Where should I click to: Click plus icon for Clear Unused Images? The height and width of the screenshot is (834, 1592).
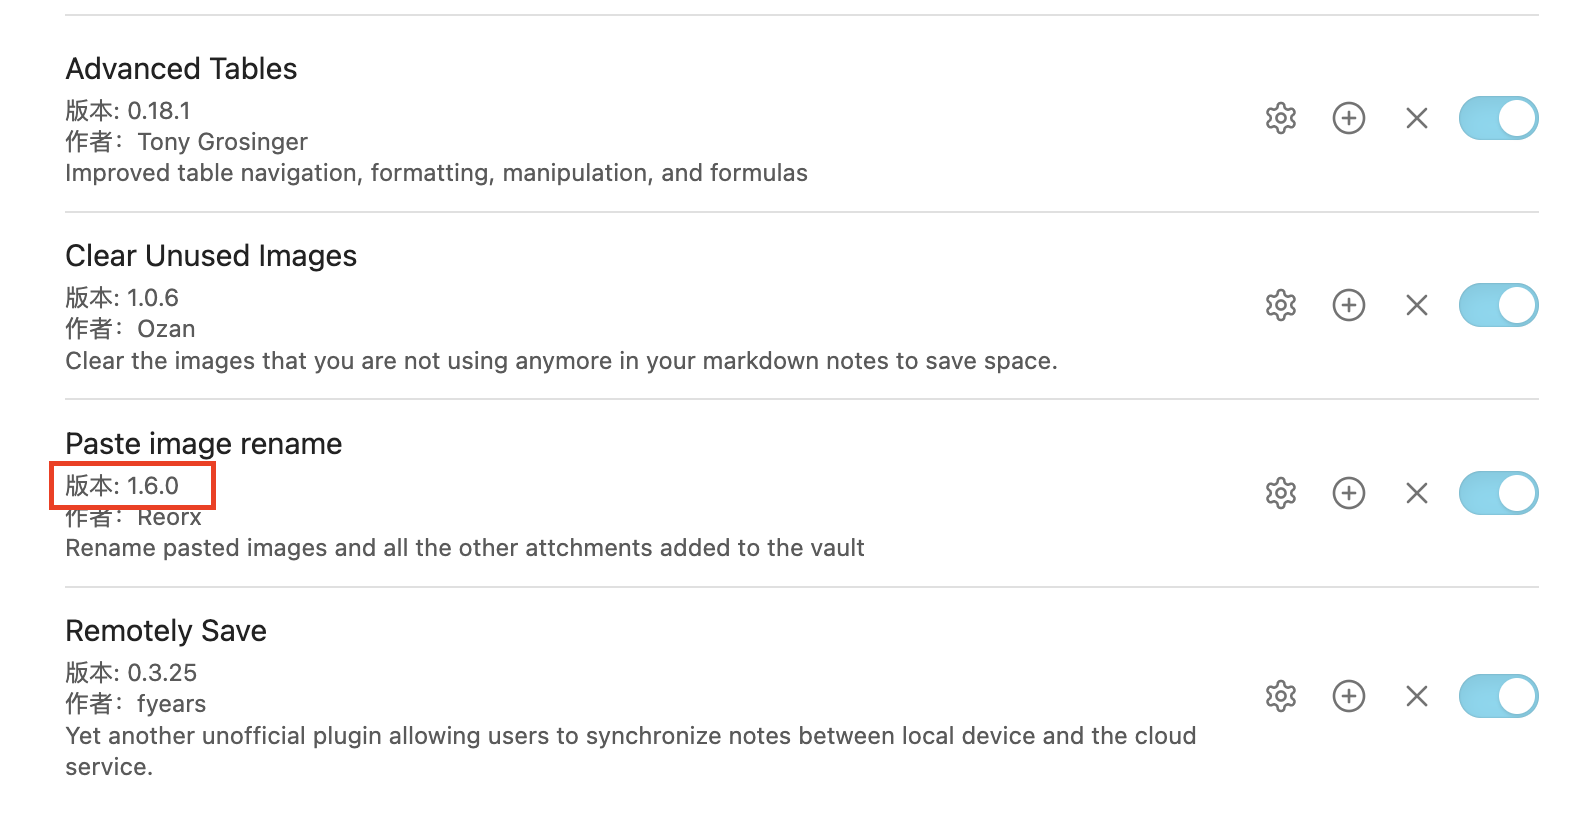tap(1349, 305)
